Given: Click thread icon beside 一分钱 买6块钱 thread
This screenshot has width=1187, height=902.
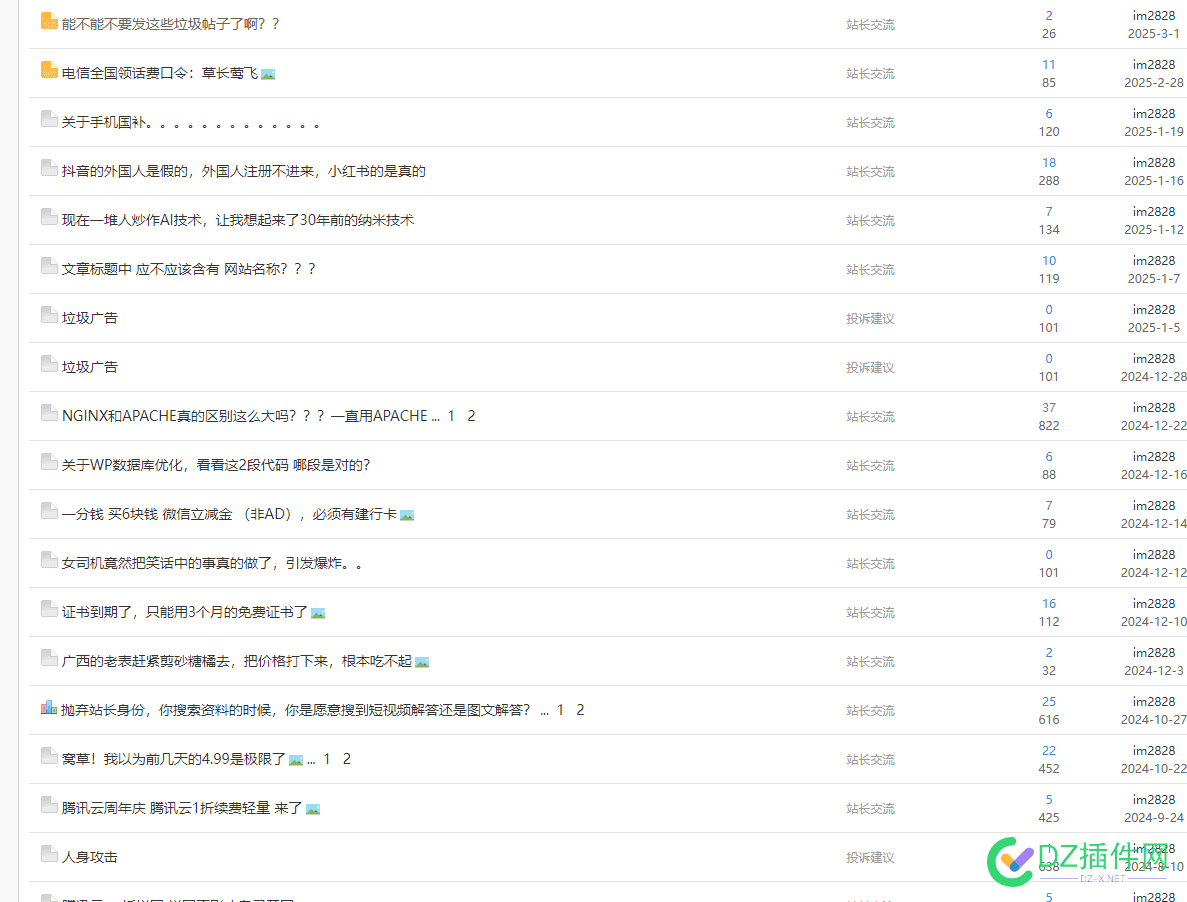Looking at the screenshot, I should [49, 511].
